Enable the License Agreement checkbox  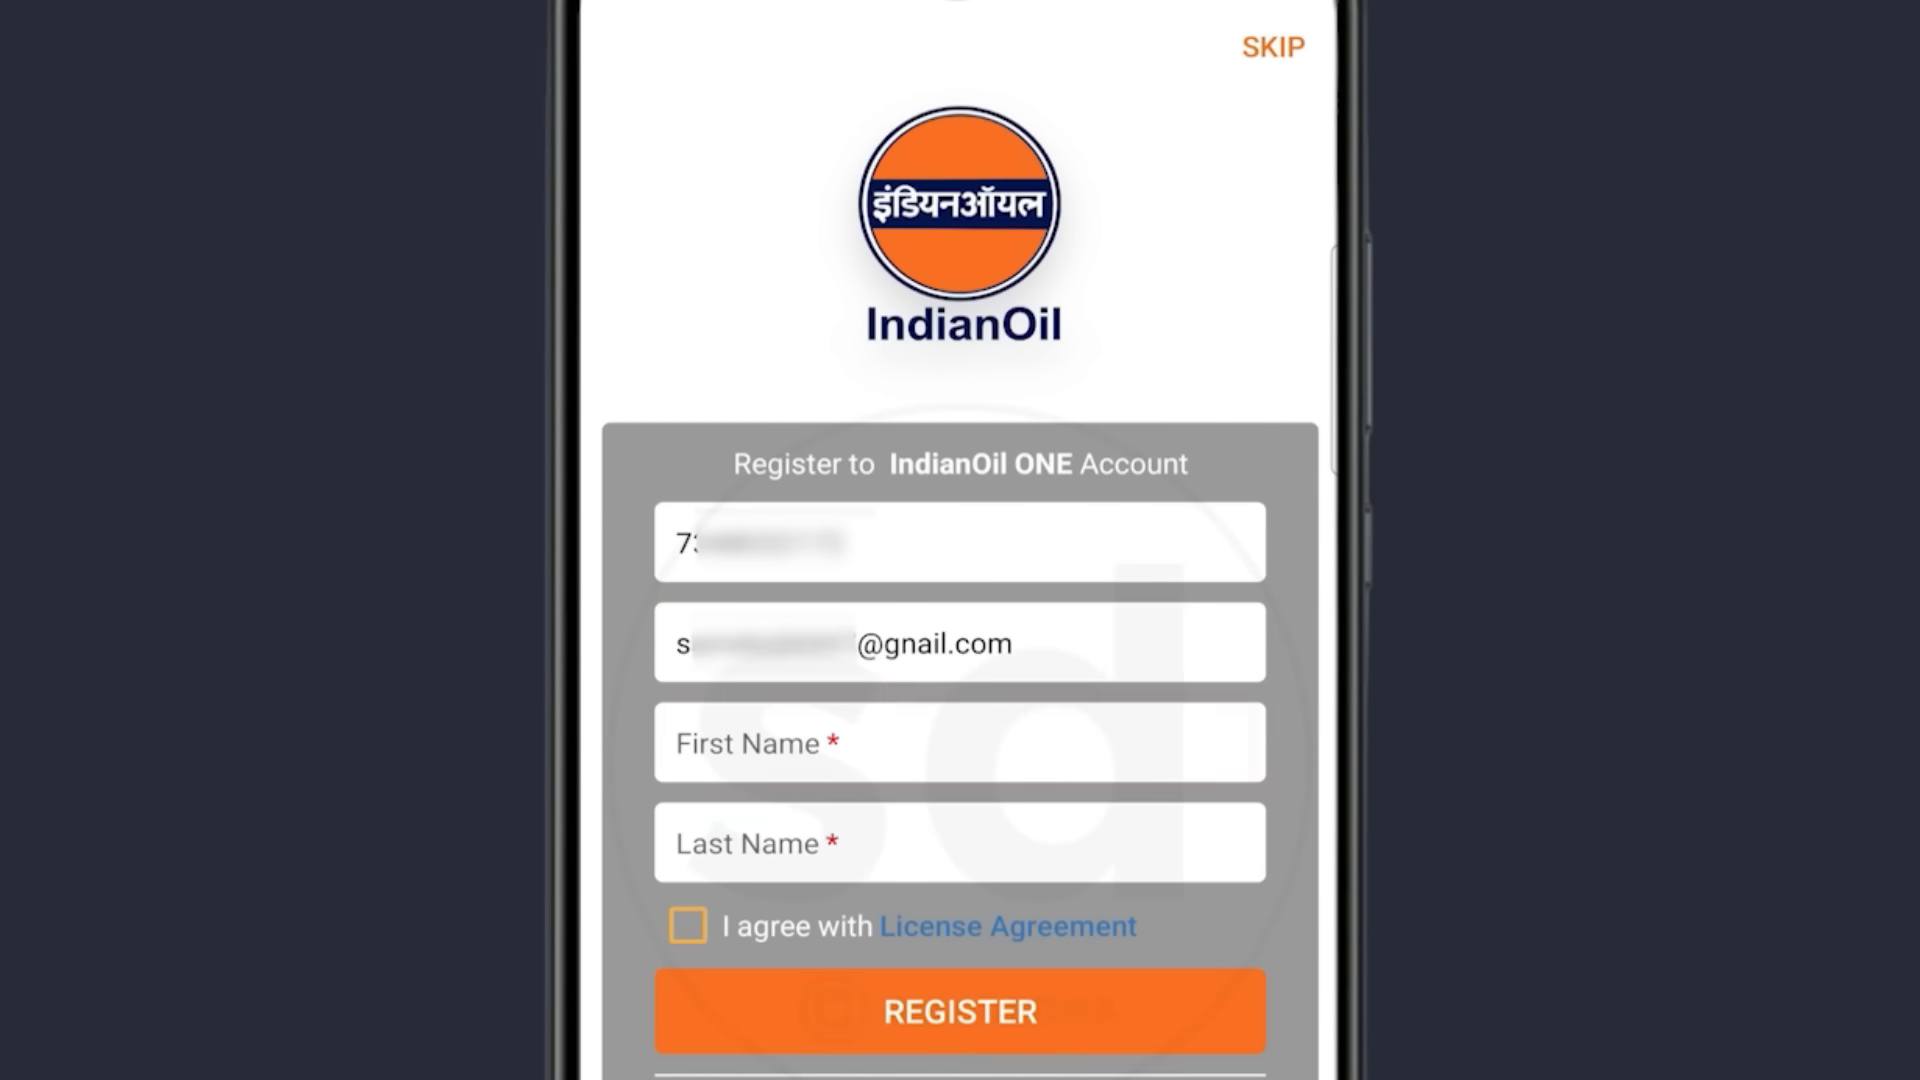click(x=686, y=926)
